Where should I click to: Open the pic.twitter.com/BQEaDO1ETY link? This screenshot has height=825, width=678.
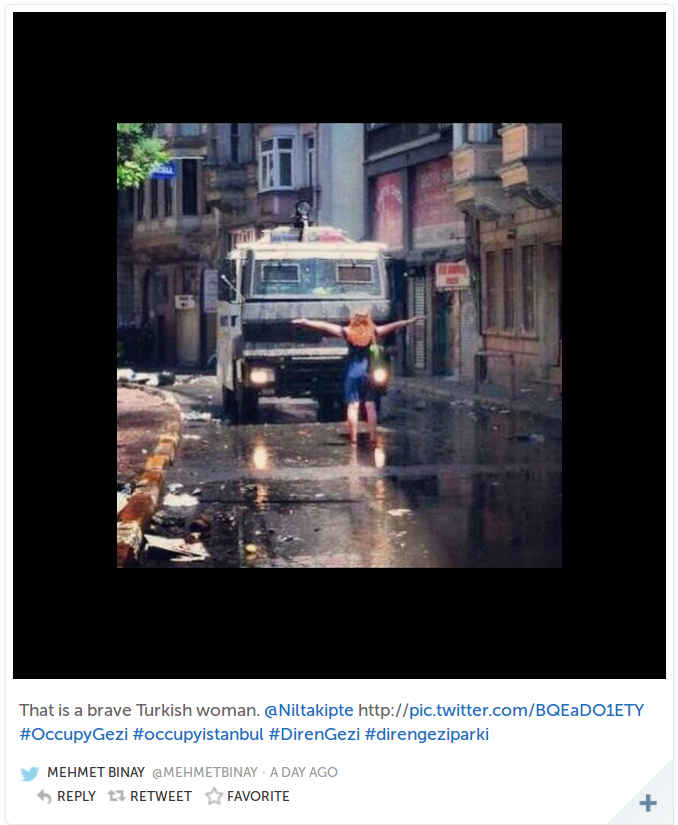tap(501, 710)
